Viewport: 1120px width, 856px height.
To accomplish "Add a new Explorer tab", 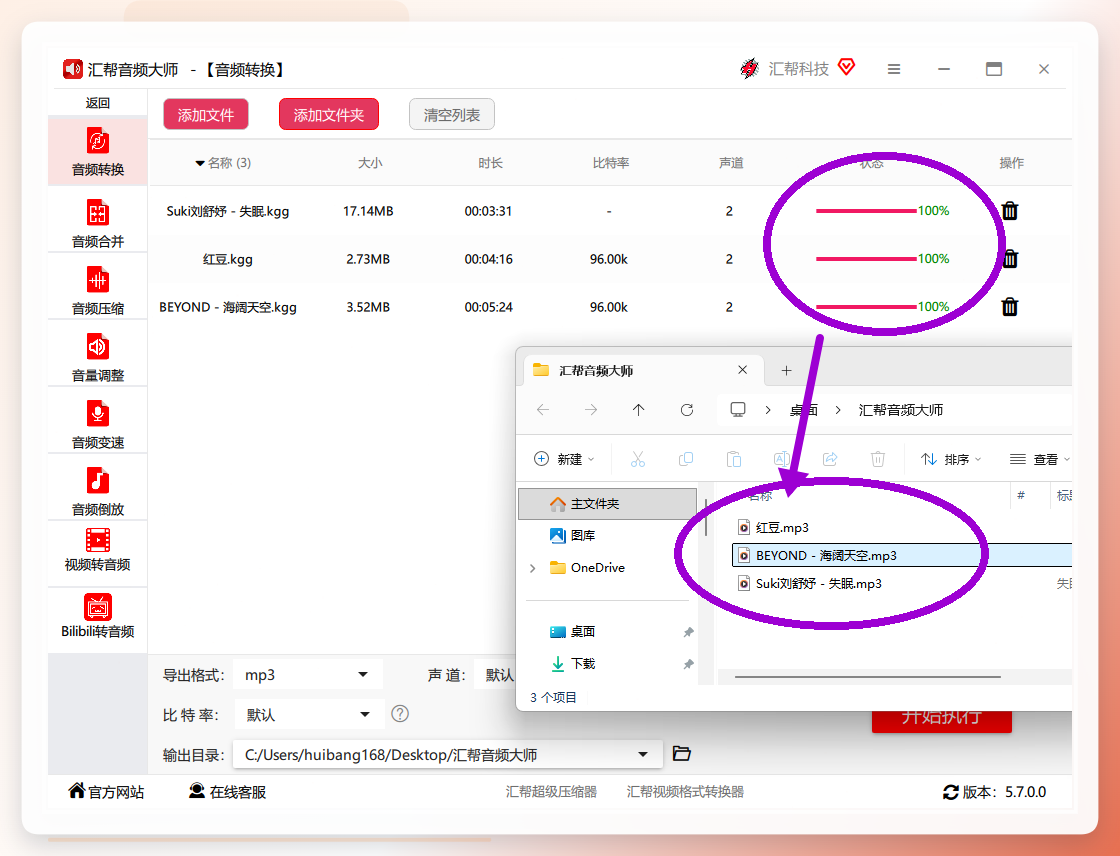I will 786,370.
